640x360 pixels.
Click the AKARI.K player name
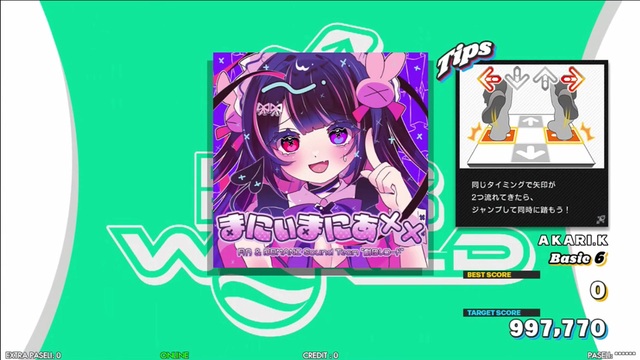click(573, 240)
